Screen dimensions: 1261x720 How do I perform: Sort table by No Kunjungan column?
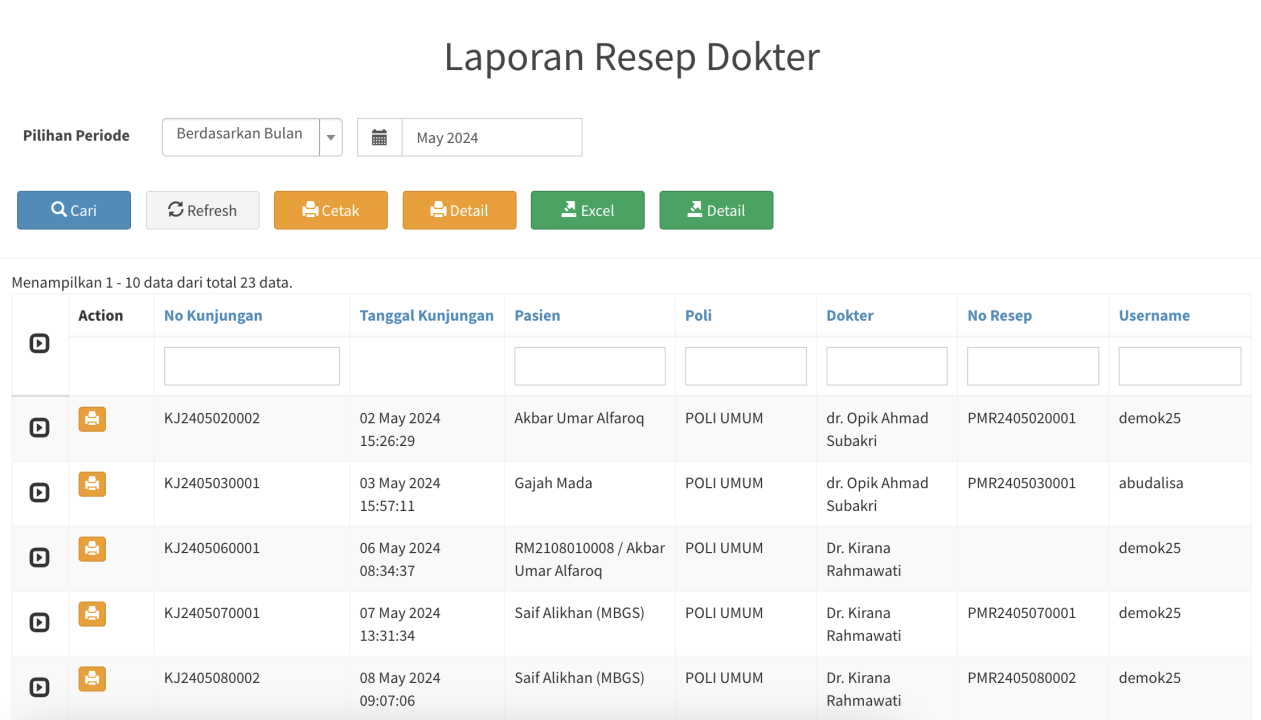pos(213,316)
